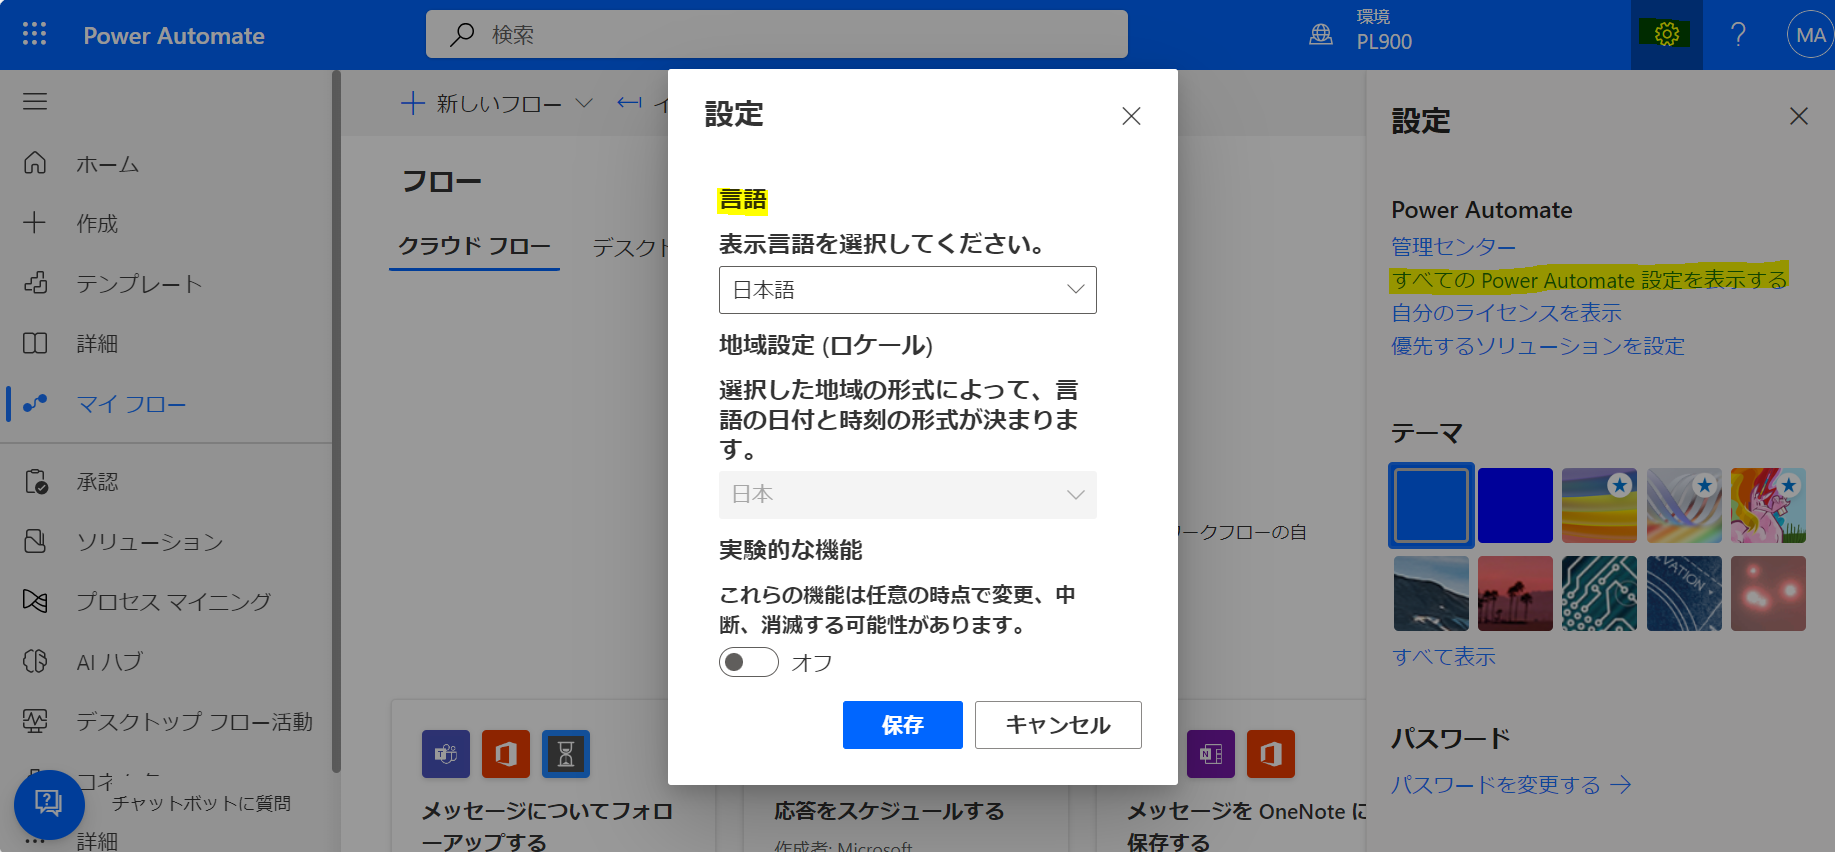Select the blue blueprint theme
This screenshot has height=852, width=1835.
[1684, 593]
